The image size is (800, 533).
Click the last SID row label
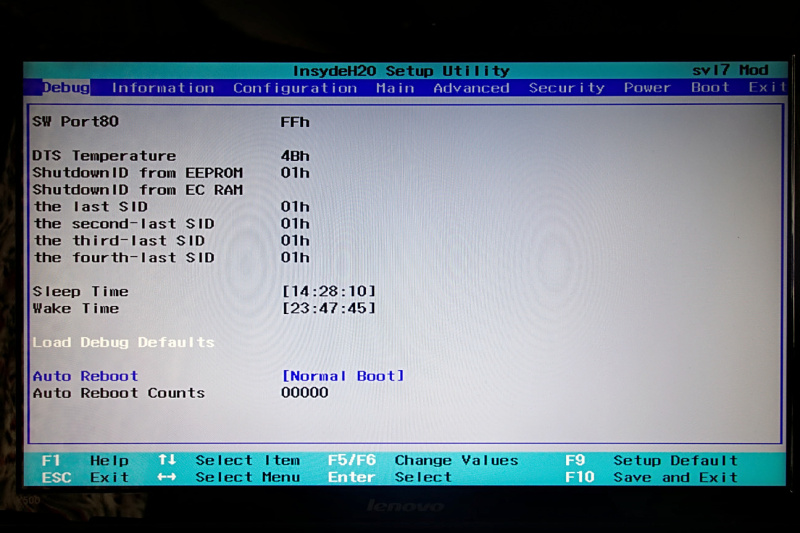pyautogui.click(x=91, y=207)
